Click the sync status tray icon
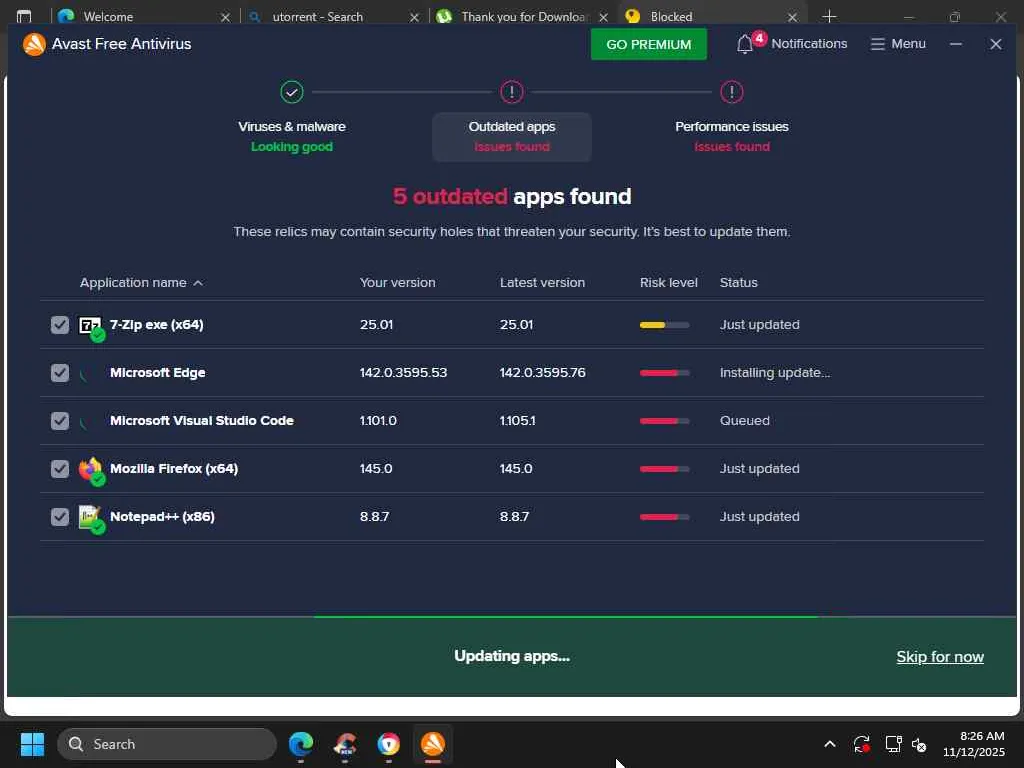This screenshot has height=768, width=1024. pos(861,744)
